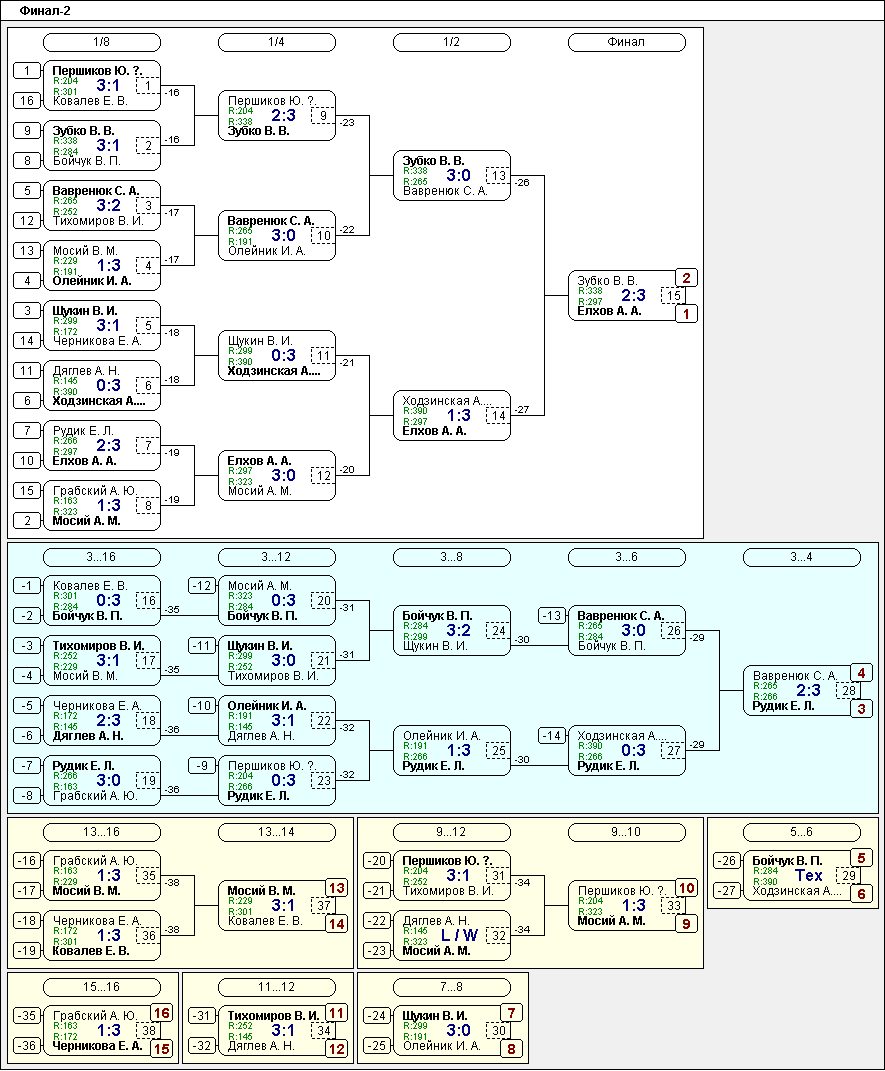This screenshot has width=885, height=1071.
Task: Click dashed match number 13 in semifinals
Action: 499,176
